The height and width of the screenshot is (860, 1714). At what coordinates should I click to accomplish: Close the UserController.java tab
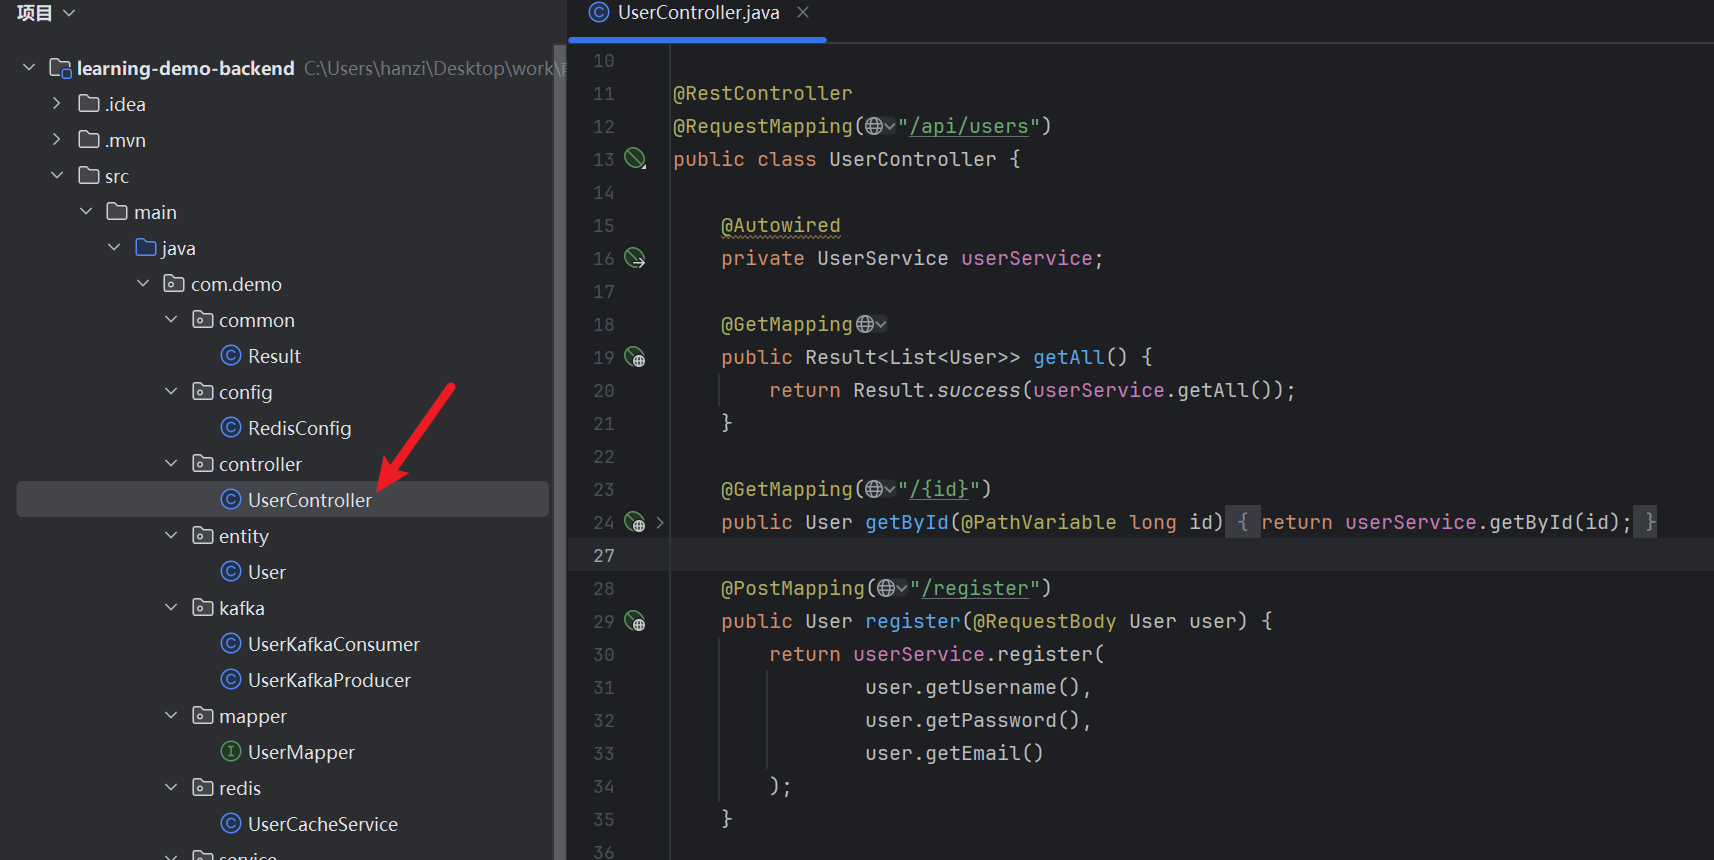coord(803,13)
